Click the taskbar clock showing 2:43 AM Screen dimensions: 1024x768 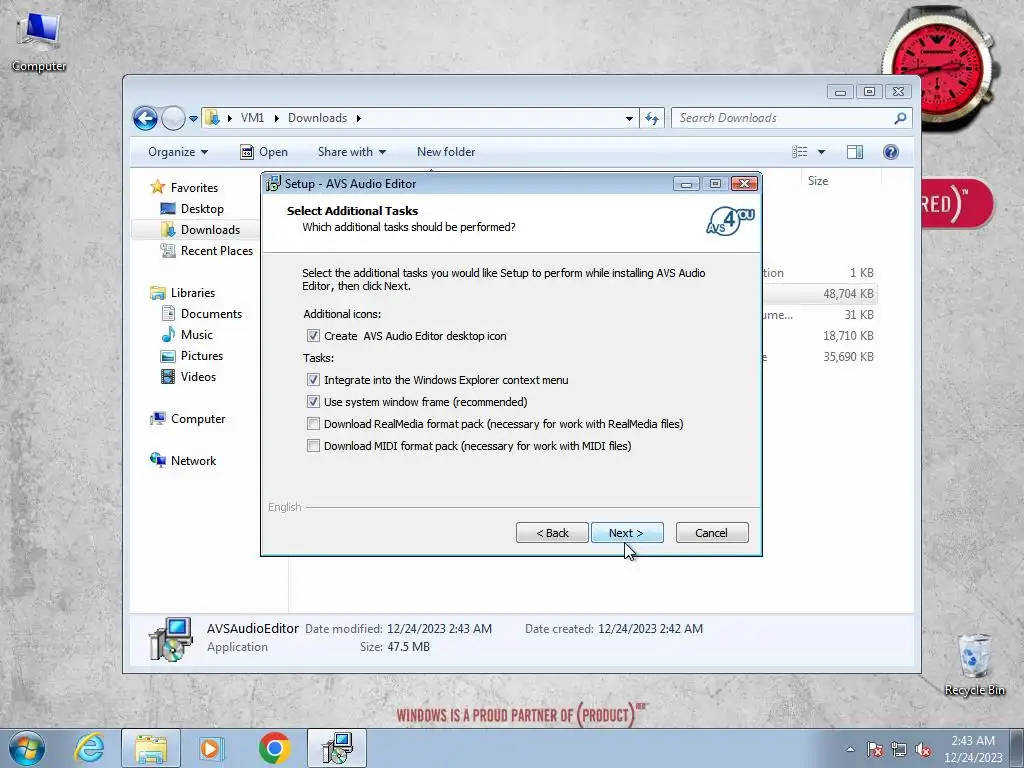pyautogui.click(x=972, y=749)
